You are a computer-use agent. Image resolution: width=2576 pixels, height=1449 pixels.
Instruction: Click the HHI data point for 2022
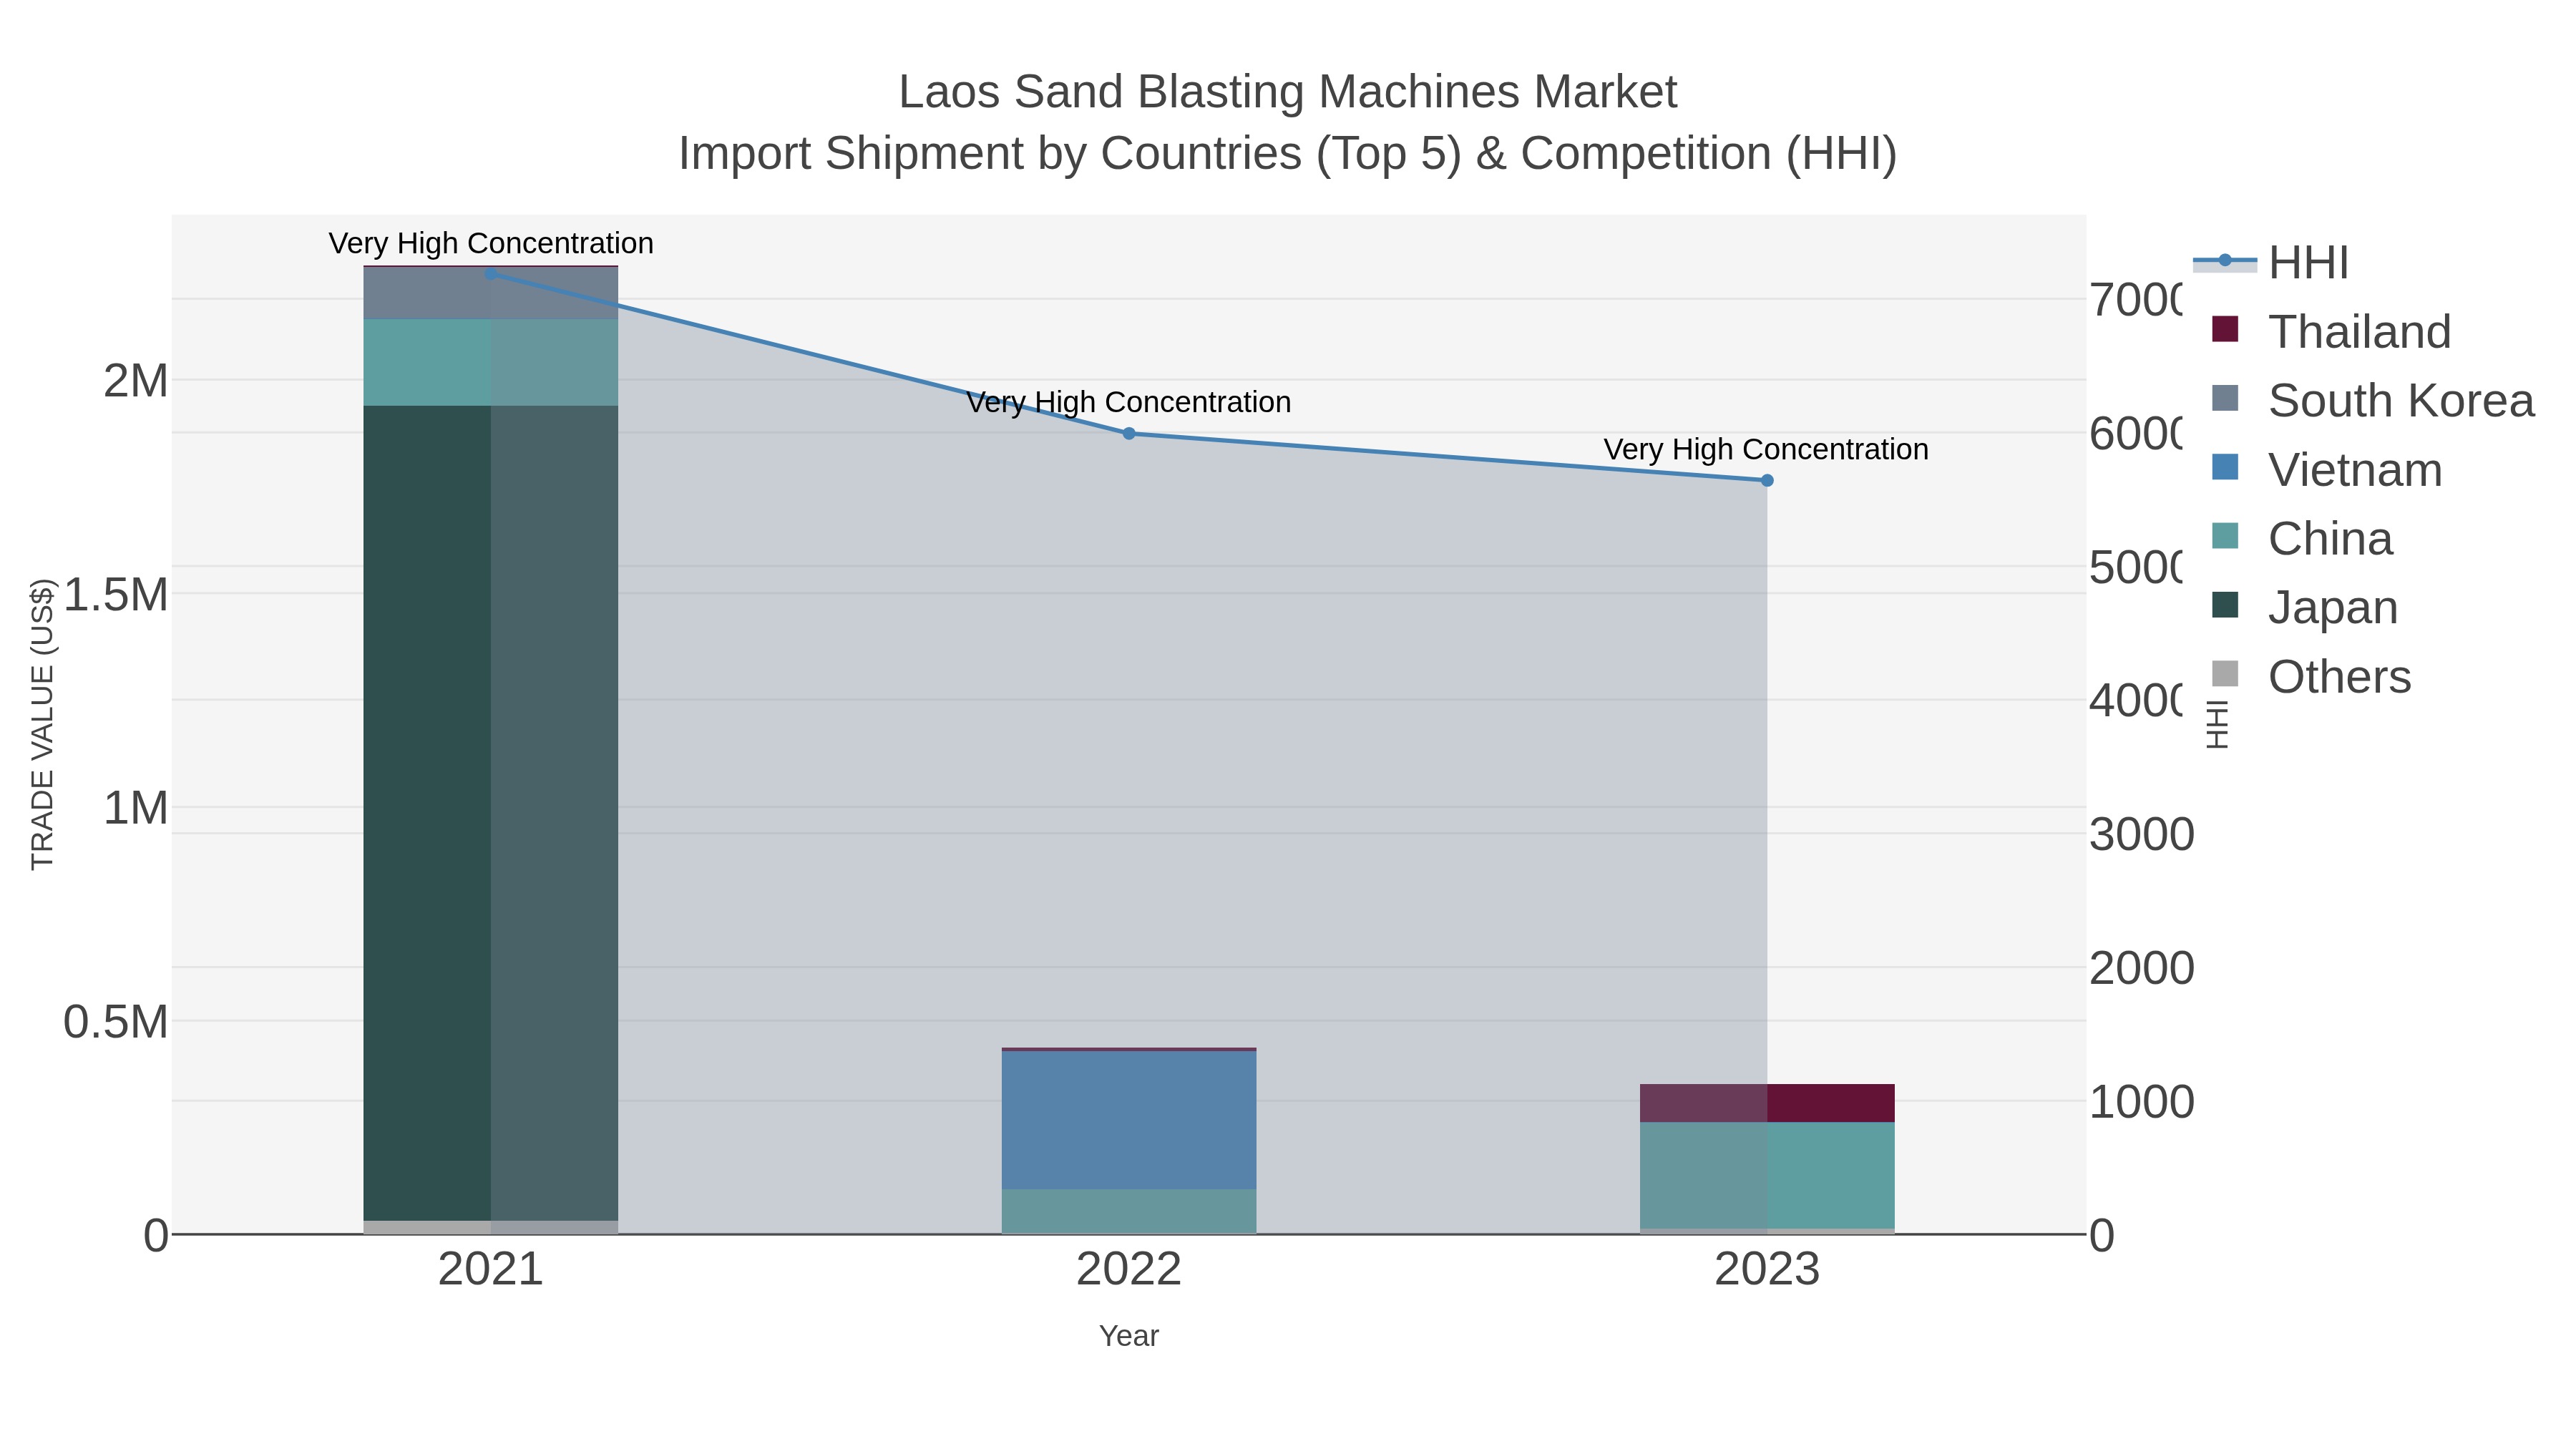pos(1129,433)
